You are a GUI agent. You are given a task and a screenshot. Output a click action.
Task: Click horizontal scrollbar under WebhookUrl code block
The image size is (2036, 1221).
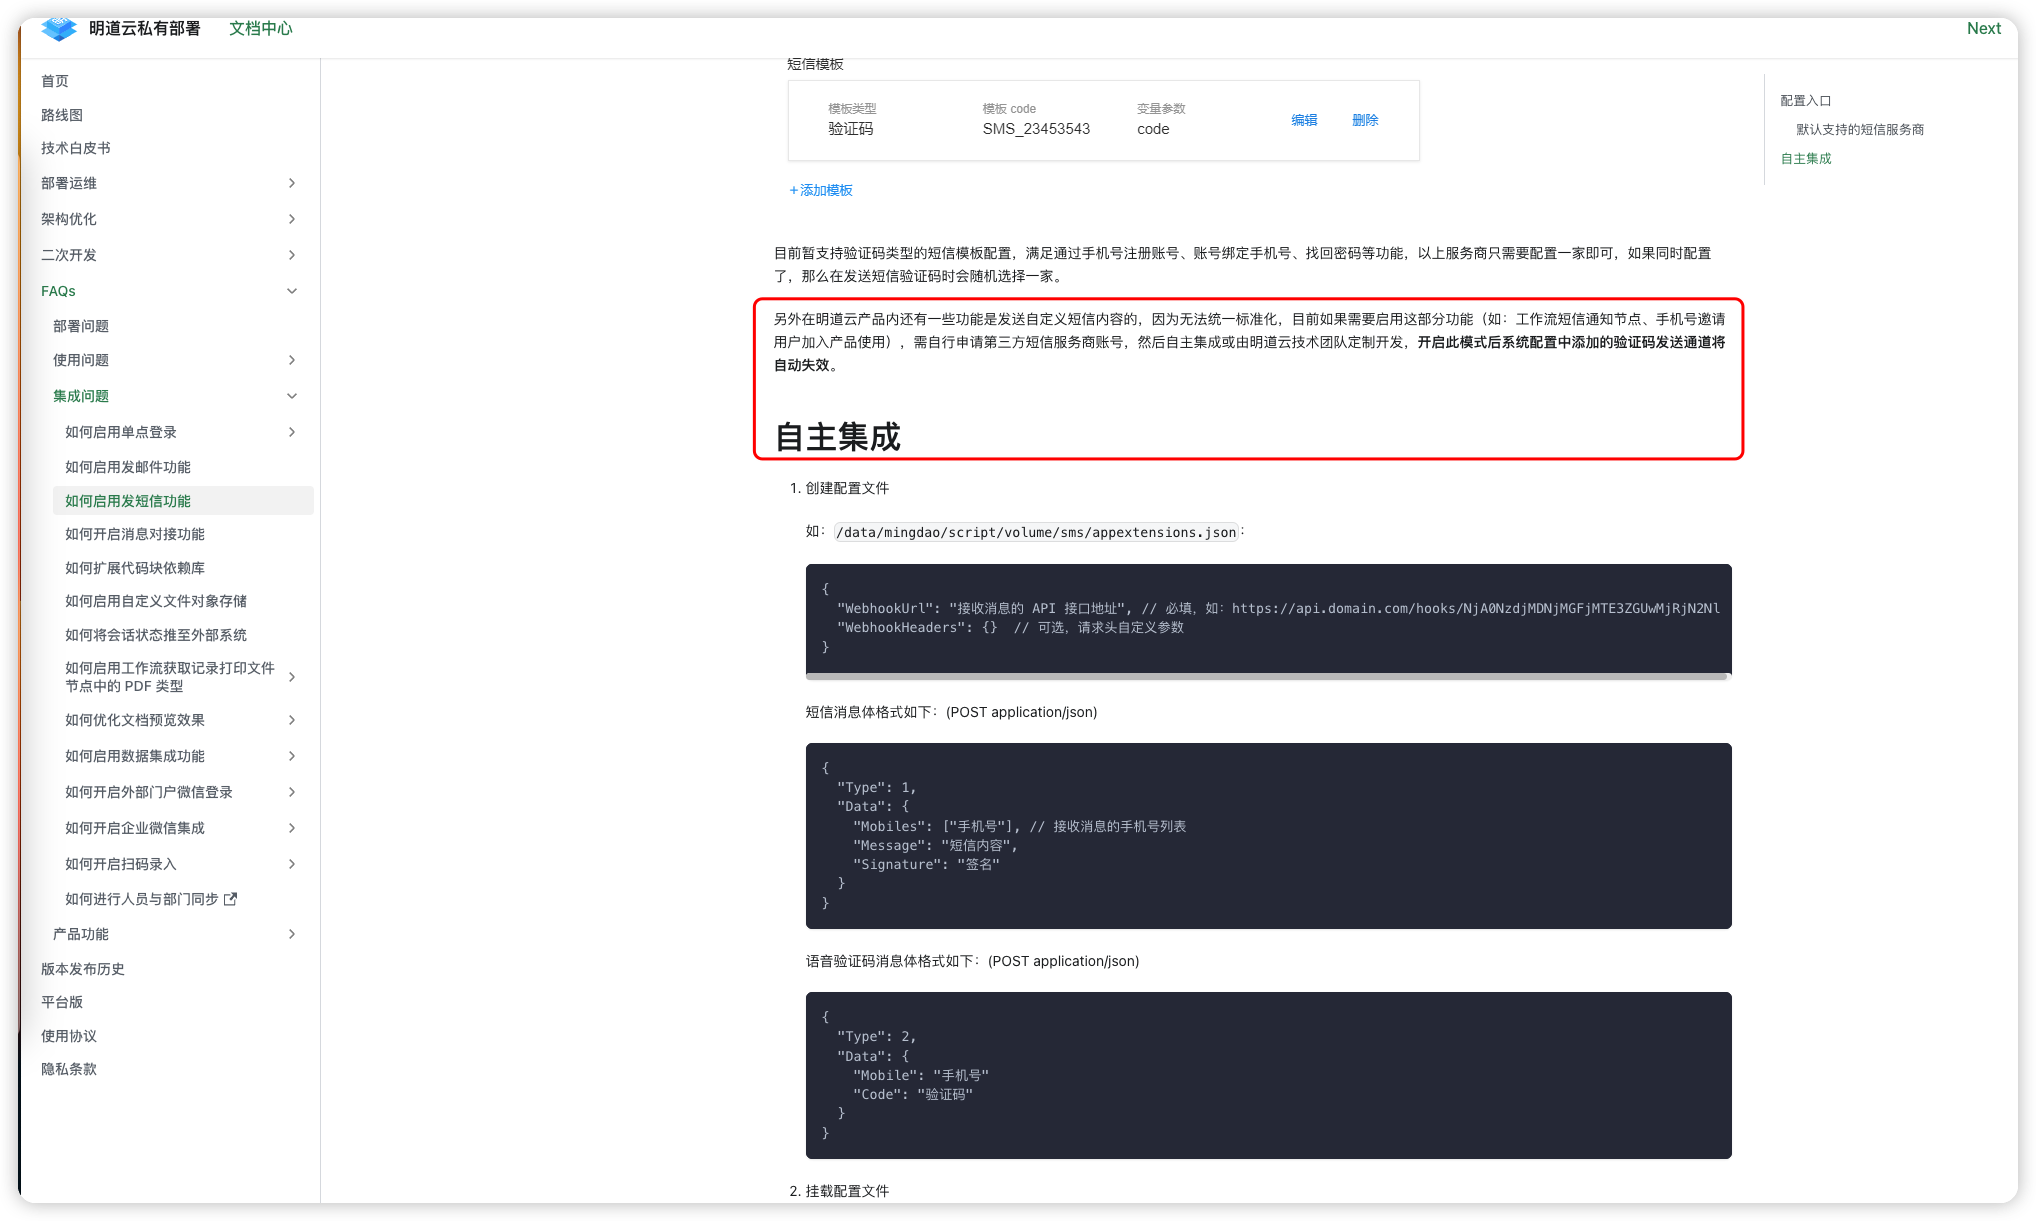1266,677
